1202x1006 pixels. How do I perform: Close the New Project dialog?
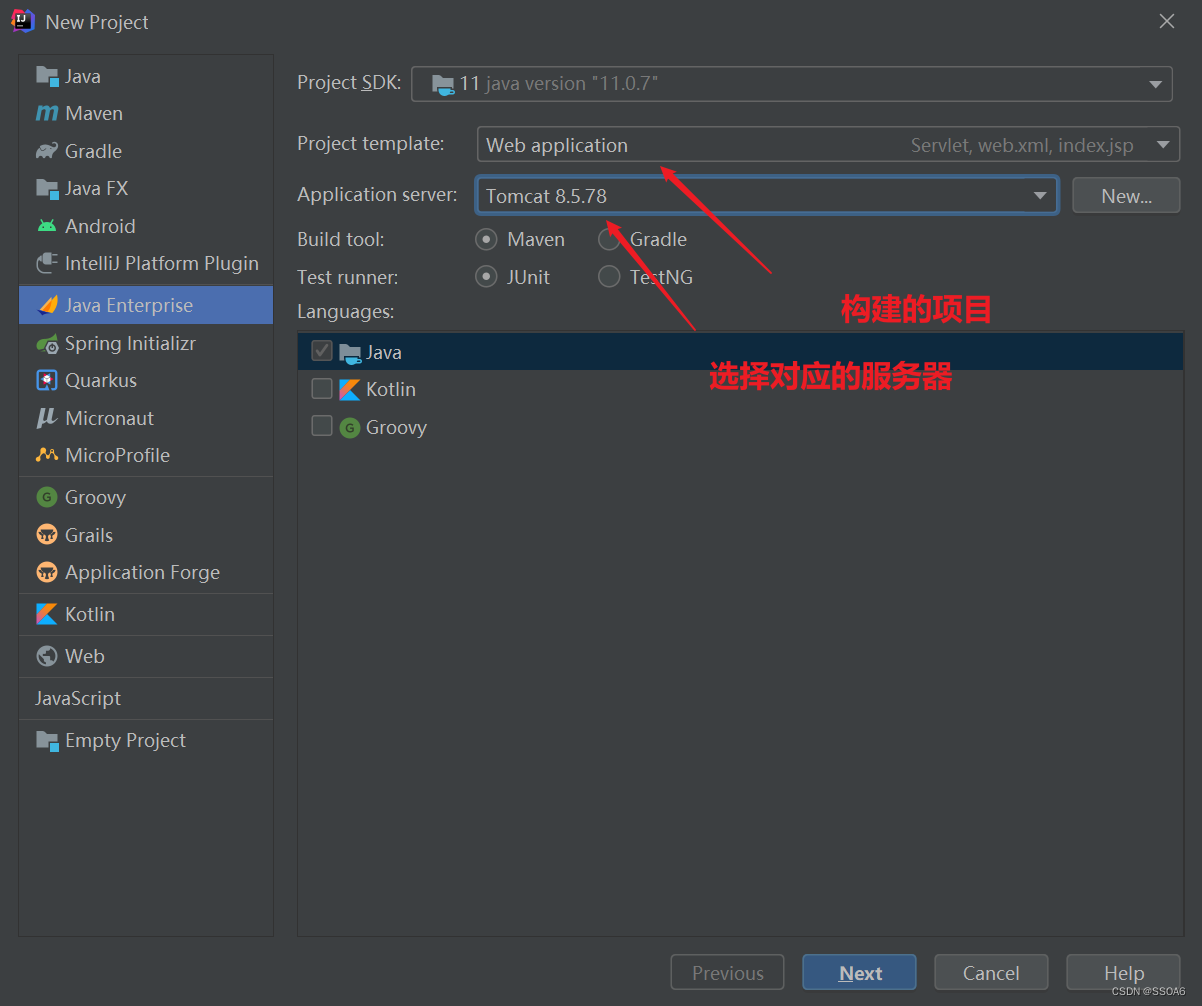coord(1166,21)
